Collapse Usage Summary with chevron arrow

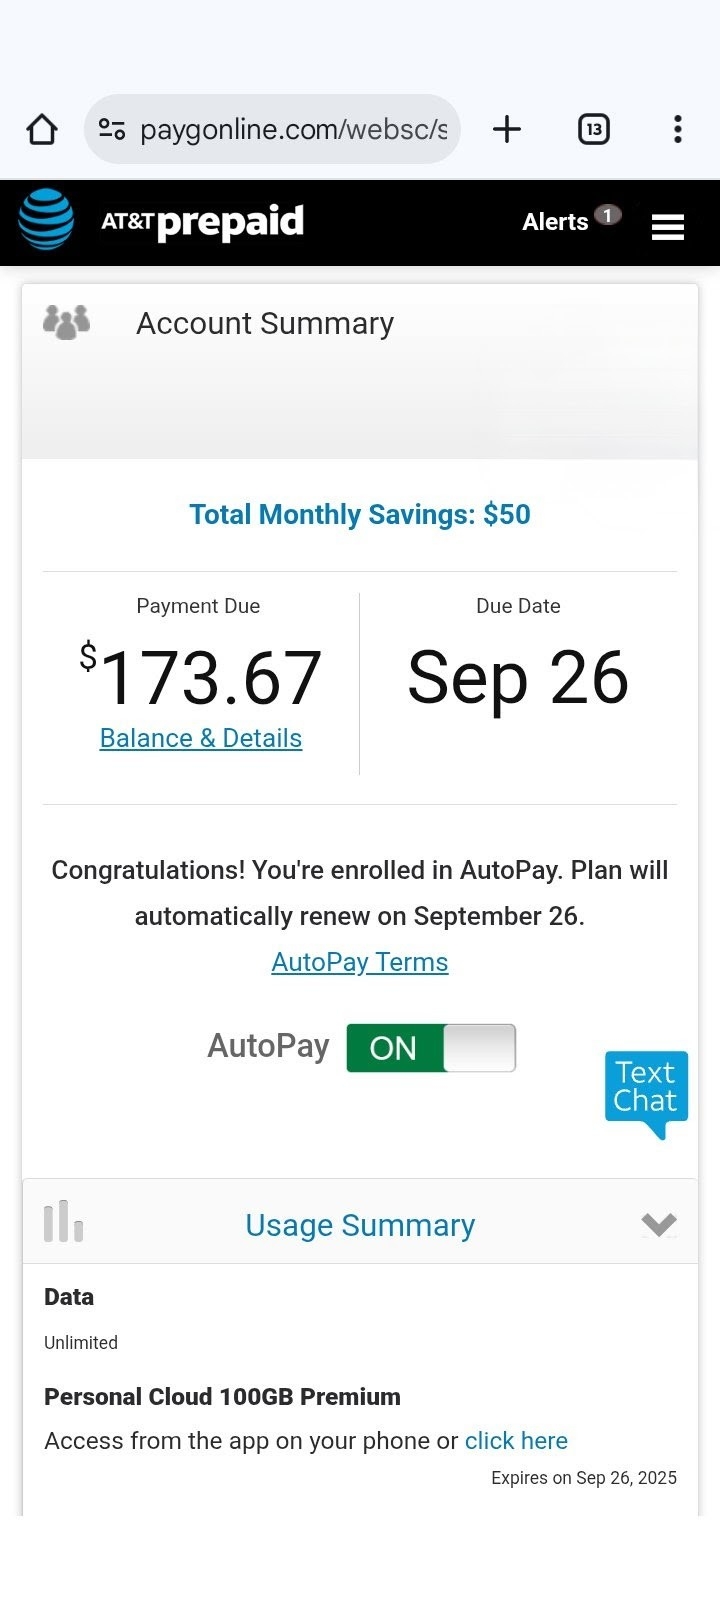click(x=659, y=1224)
